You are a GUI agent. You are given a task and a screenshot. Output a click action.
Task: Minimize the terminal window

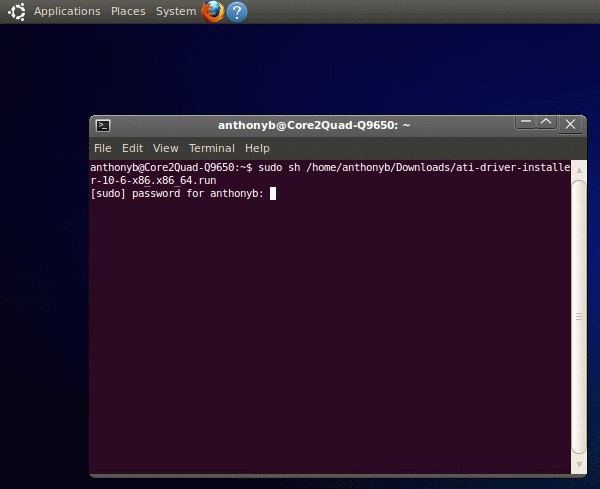tap(526, 122)
